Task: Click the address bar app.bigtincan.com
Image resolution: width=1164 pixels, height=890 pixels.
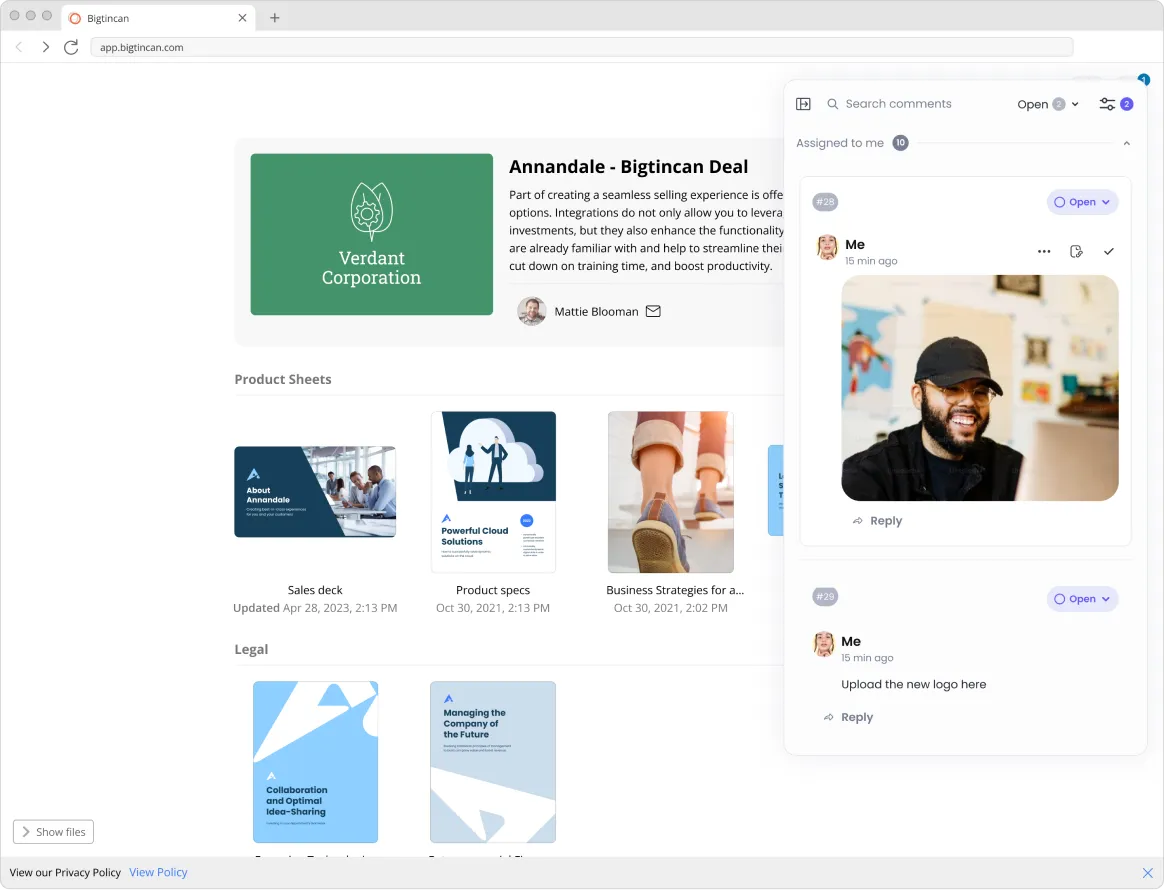Action: tap(581, 48)
